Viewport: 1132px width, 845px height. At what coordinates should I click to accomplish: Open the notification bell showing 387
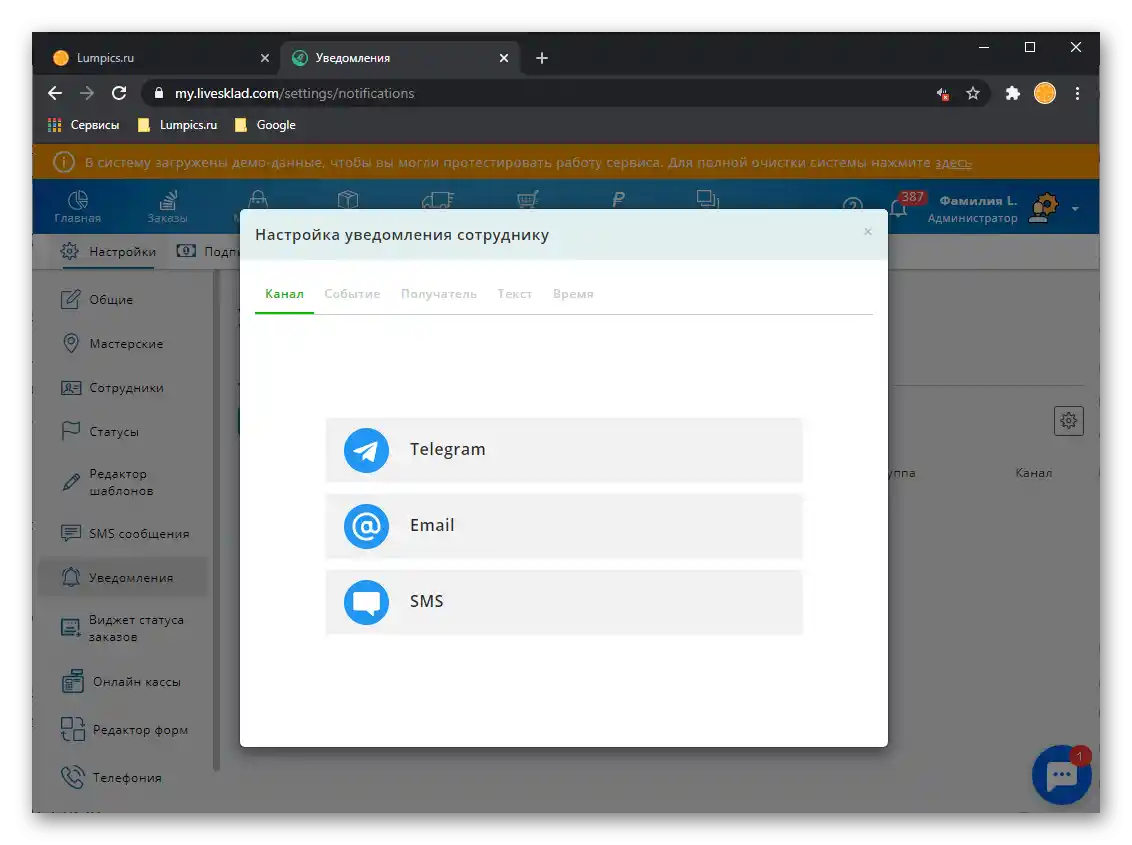896,207
